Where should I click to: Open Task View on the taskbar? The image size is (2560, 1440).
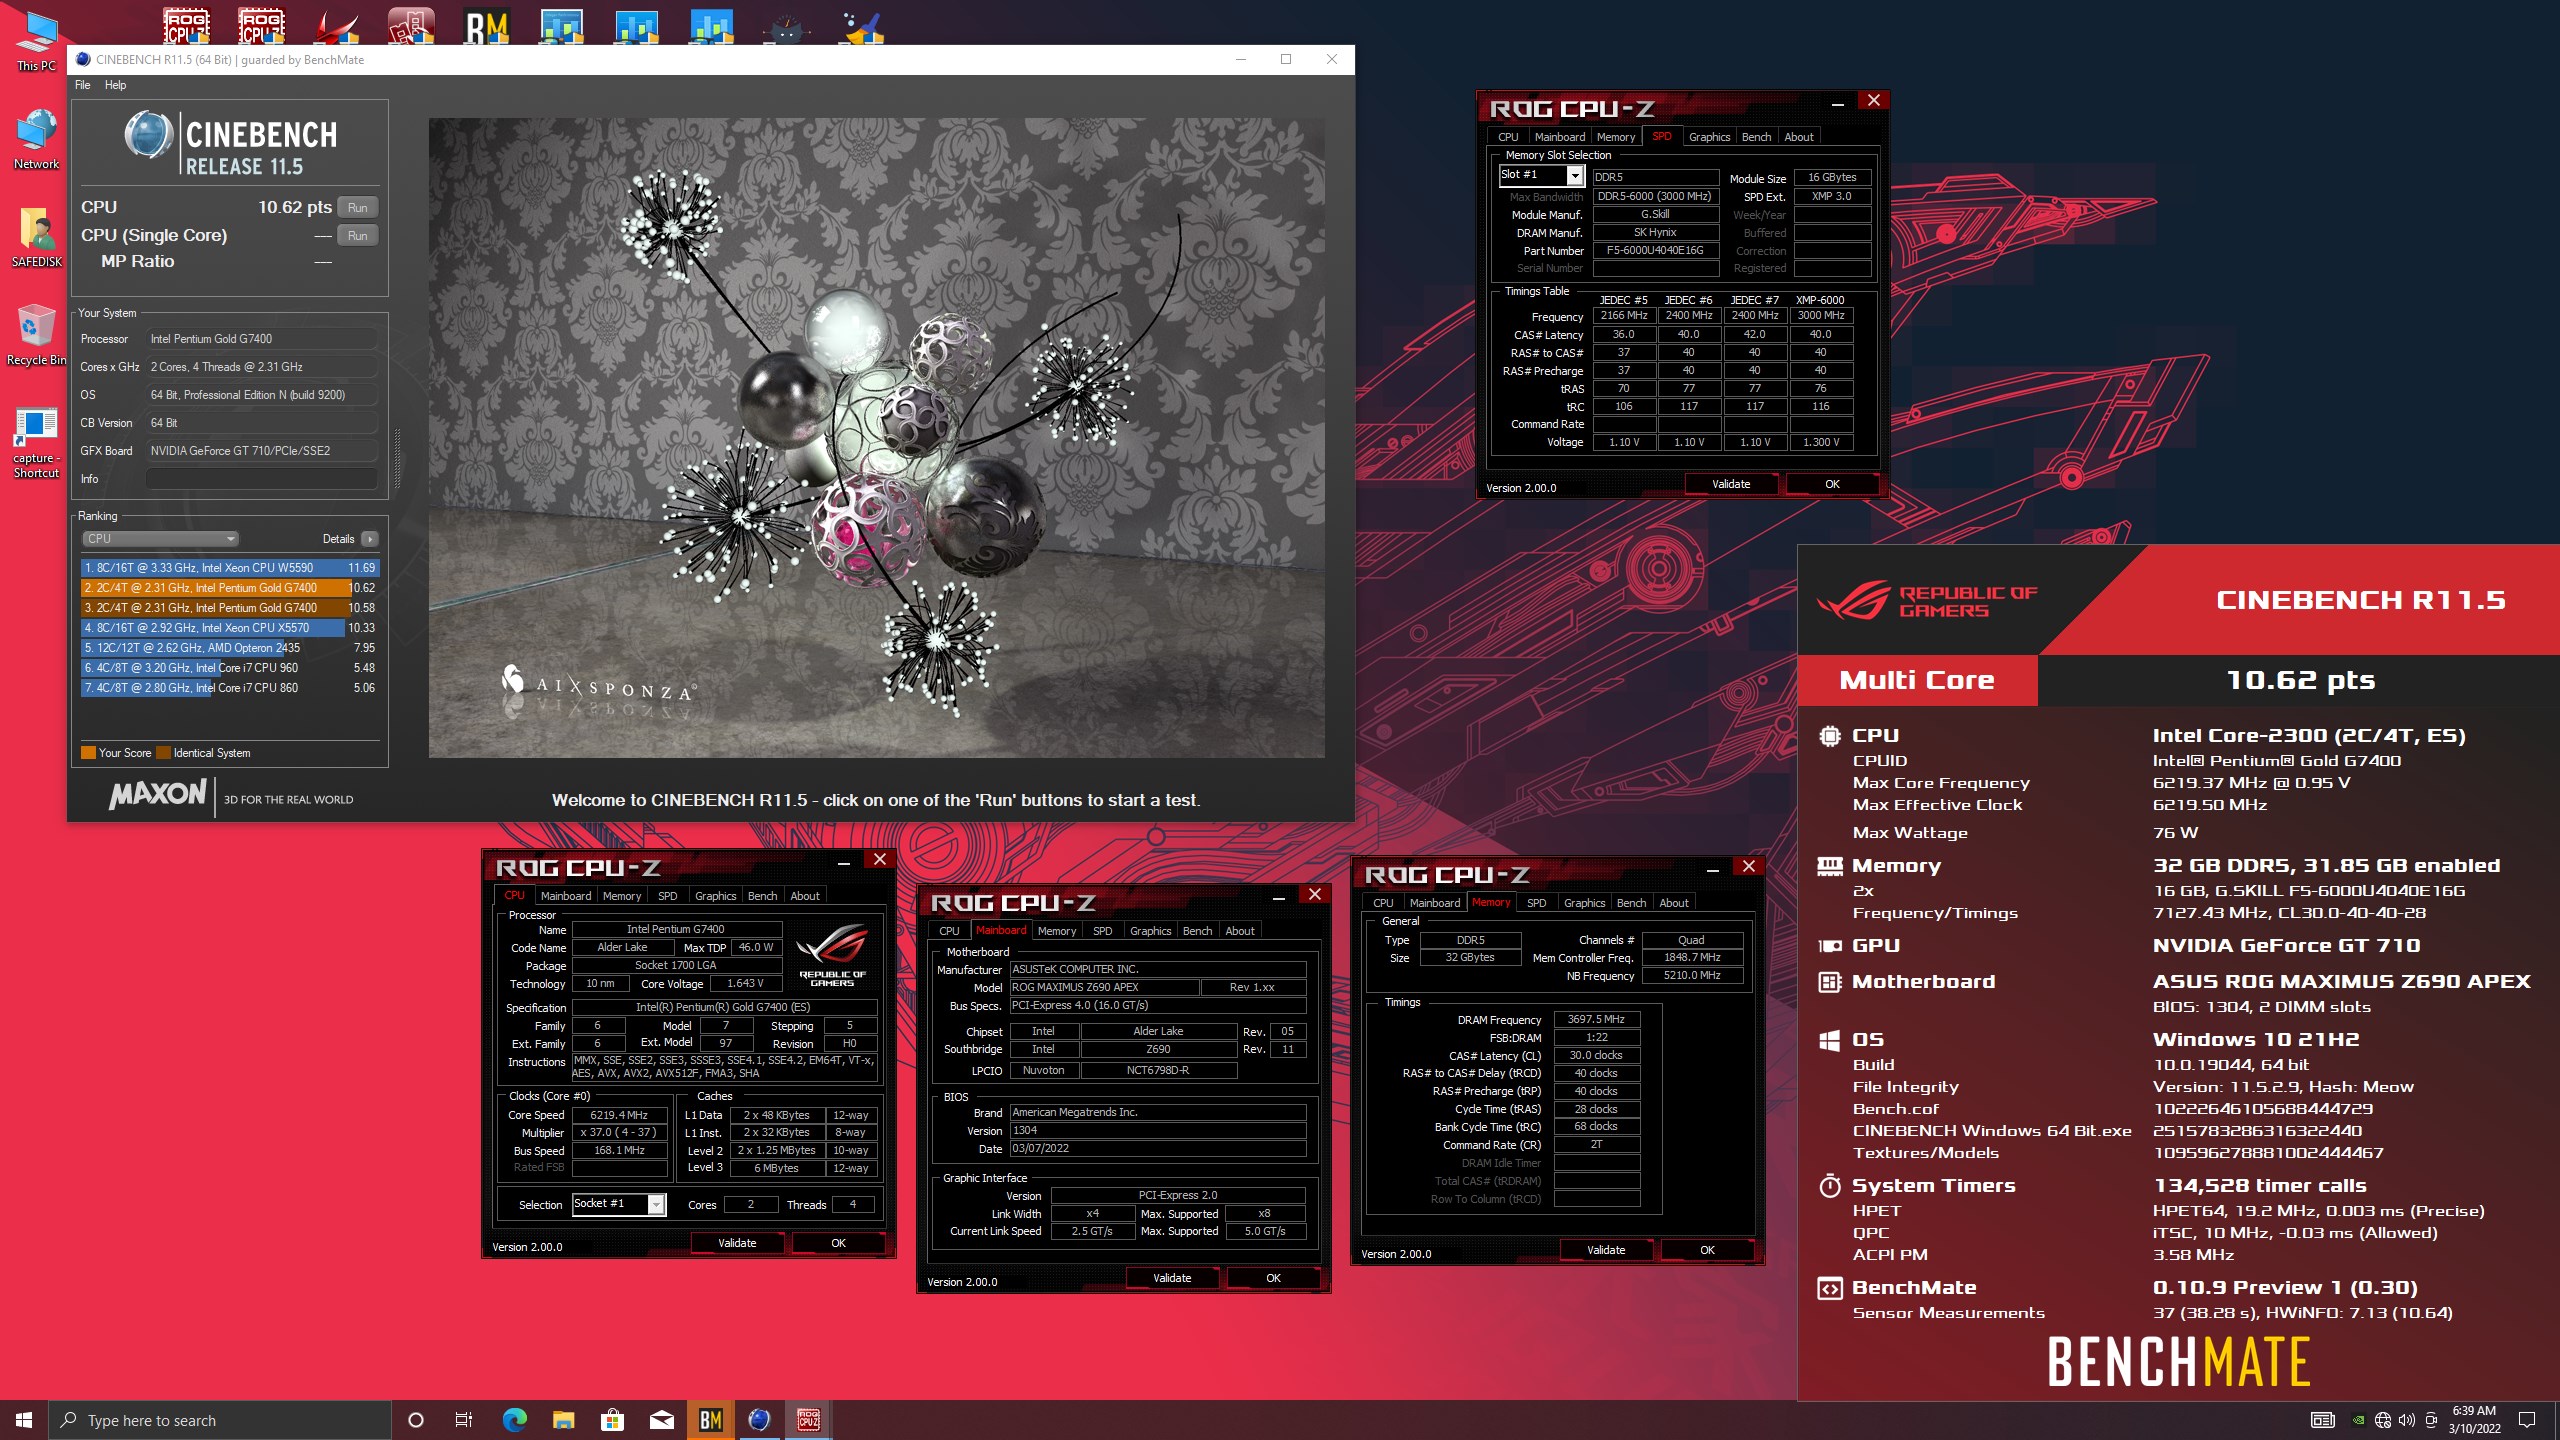[464, 1420]
